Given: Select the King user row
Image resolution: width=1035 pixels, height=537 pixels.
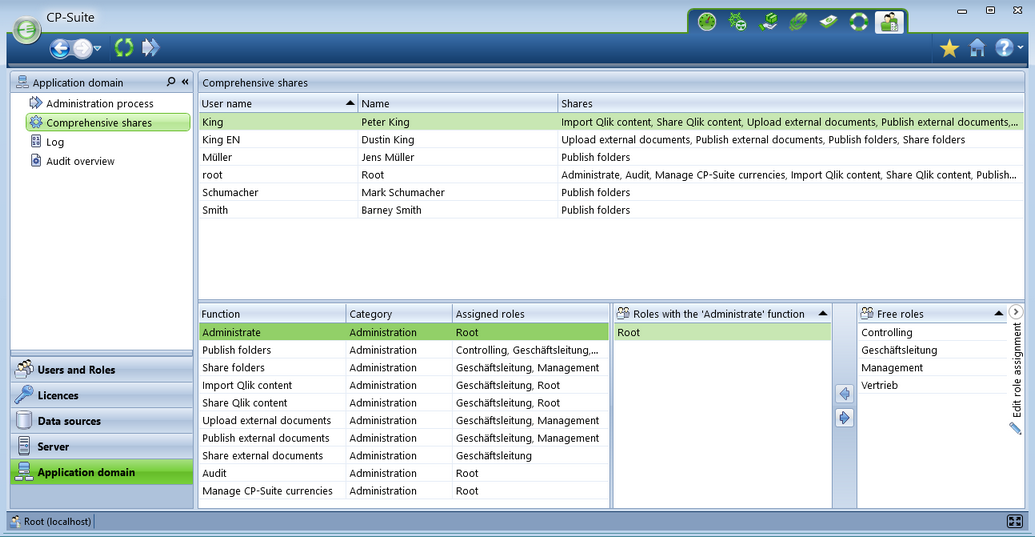Looking at the screenshot, I should coord(611,122).
